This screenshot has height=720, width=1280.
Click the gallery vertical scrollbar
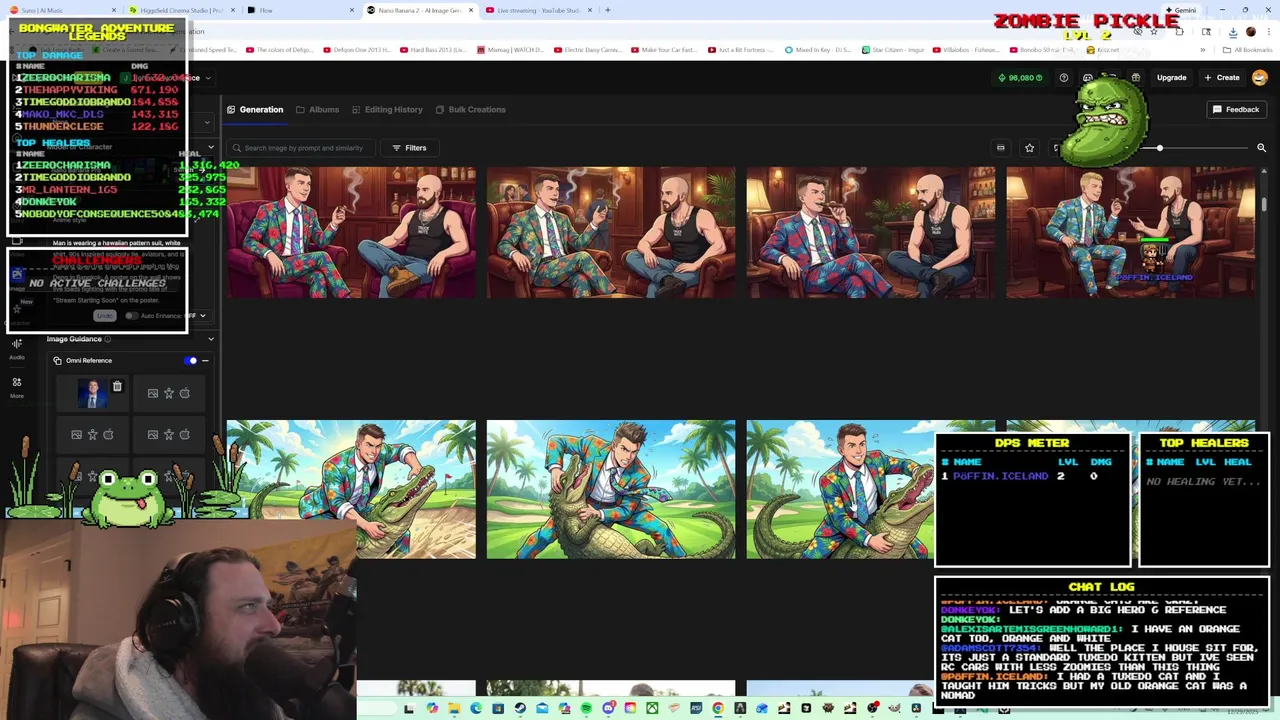pos(1264,204)
